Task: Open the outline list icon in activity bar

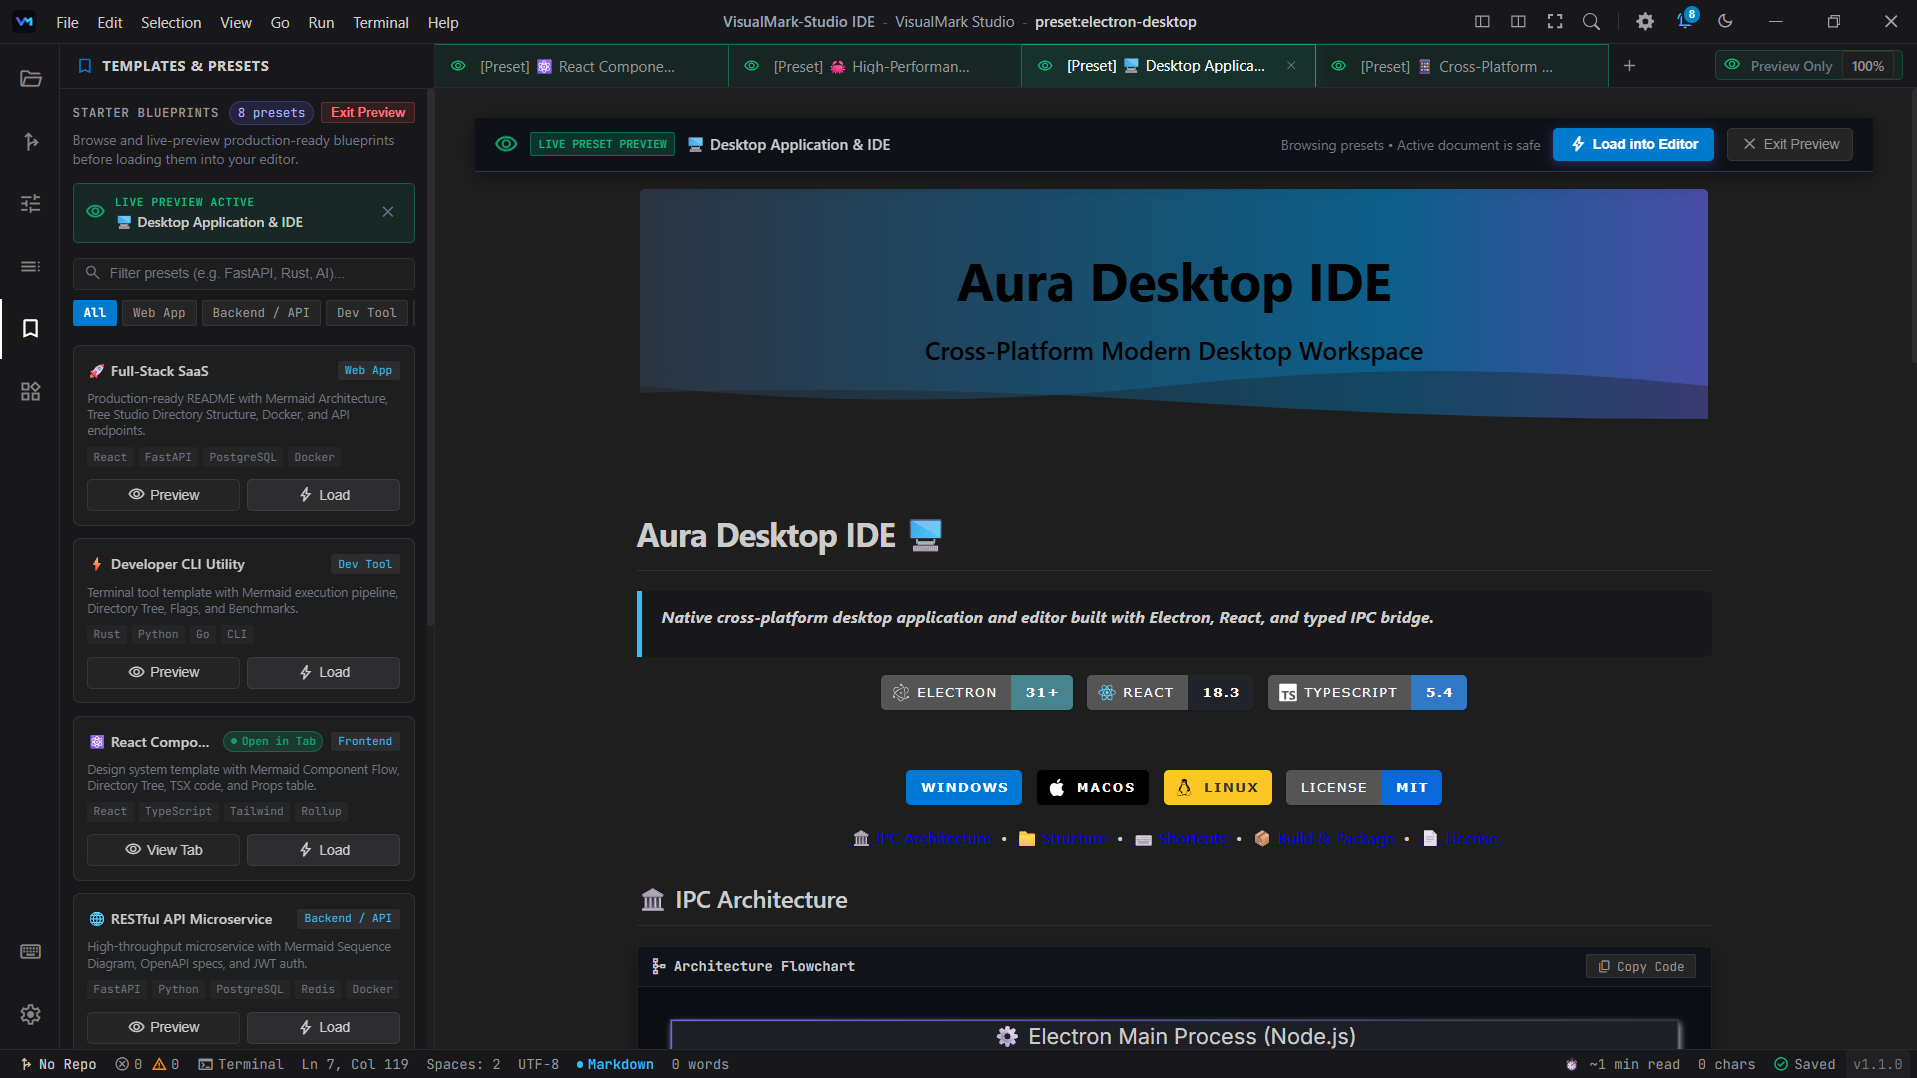Action: (30, 266)
